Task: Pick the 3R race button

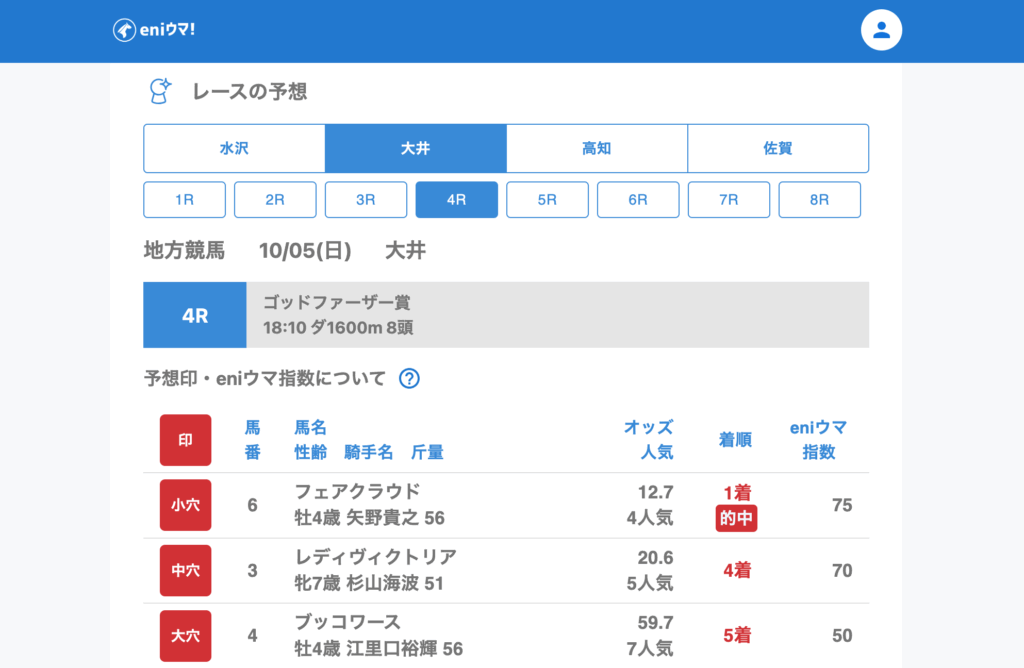Action: pos(366,200)
